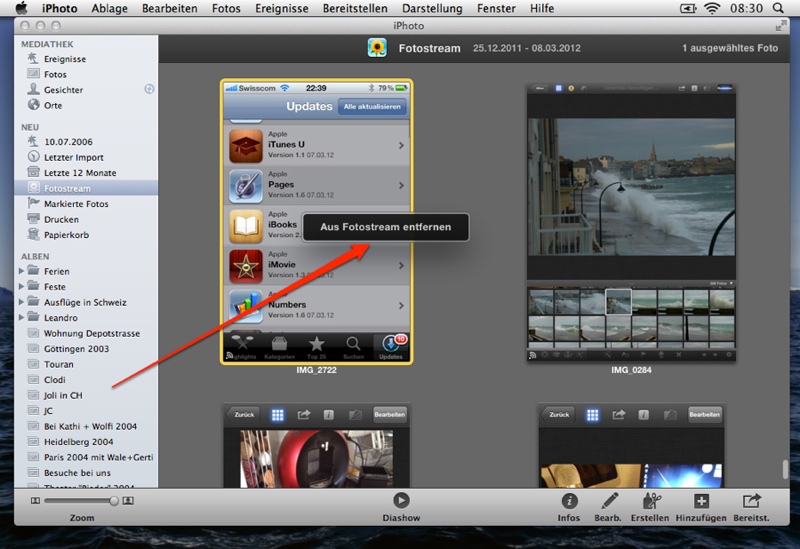Toggle full screen arrows in title bar
The width and height of the screenshot is (800, 549).
tap(781, 26)
